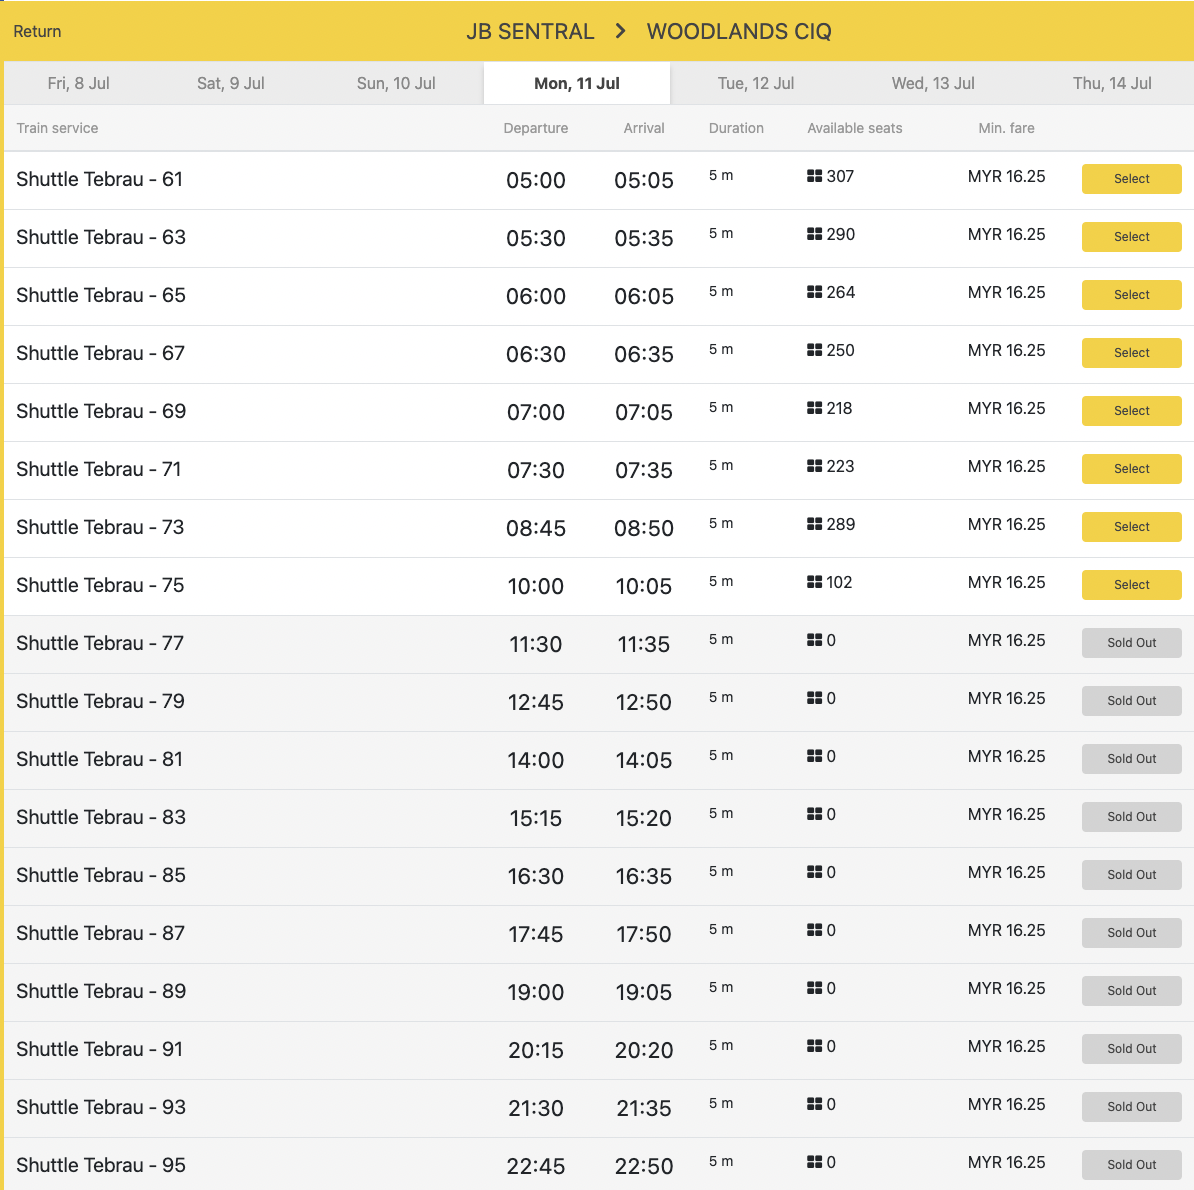Click the 22:45 departure time
The height and width of the screenshot is (1190, 1194).
535,1166
